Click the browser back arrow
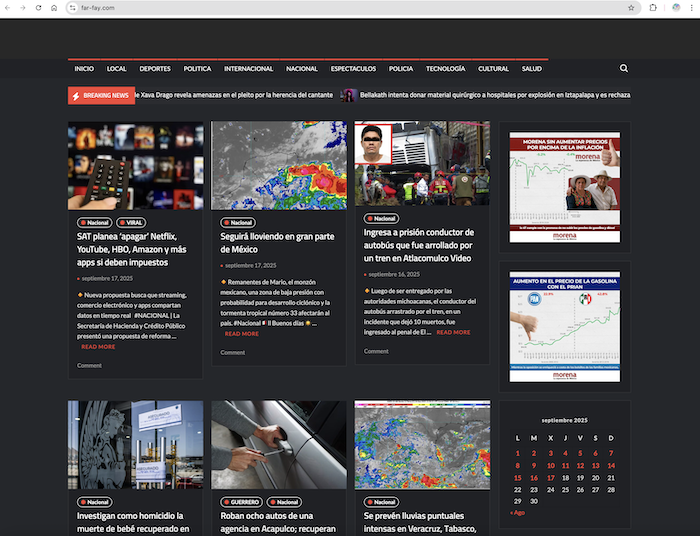Image resolution: width=700 pixels, height=536 pixels. pyautogui.click(x=8, y=7)
